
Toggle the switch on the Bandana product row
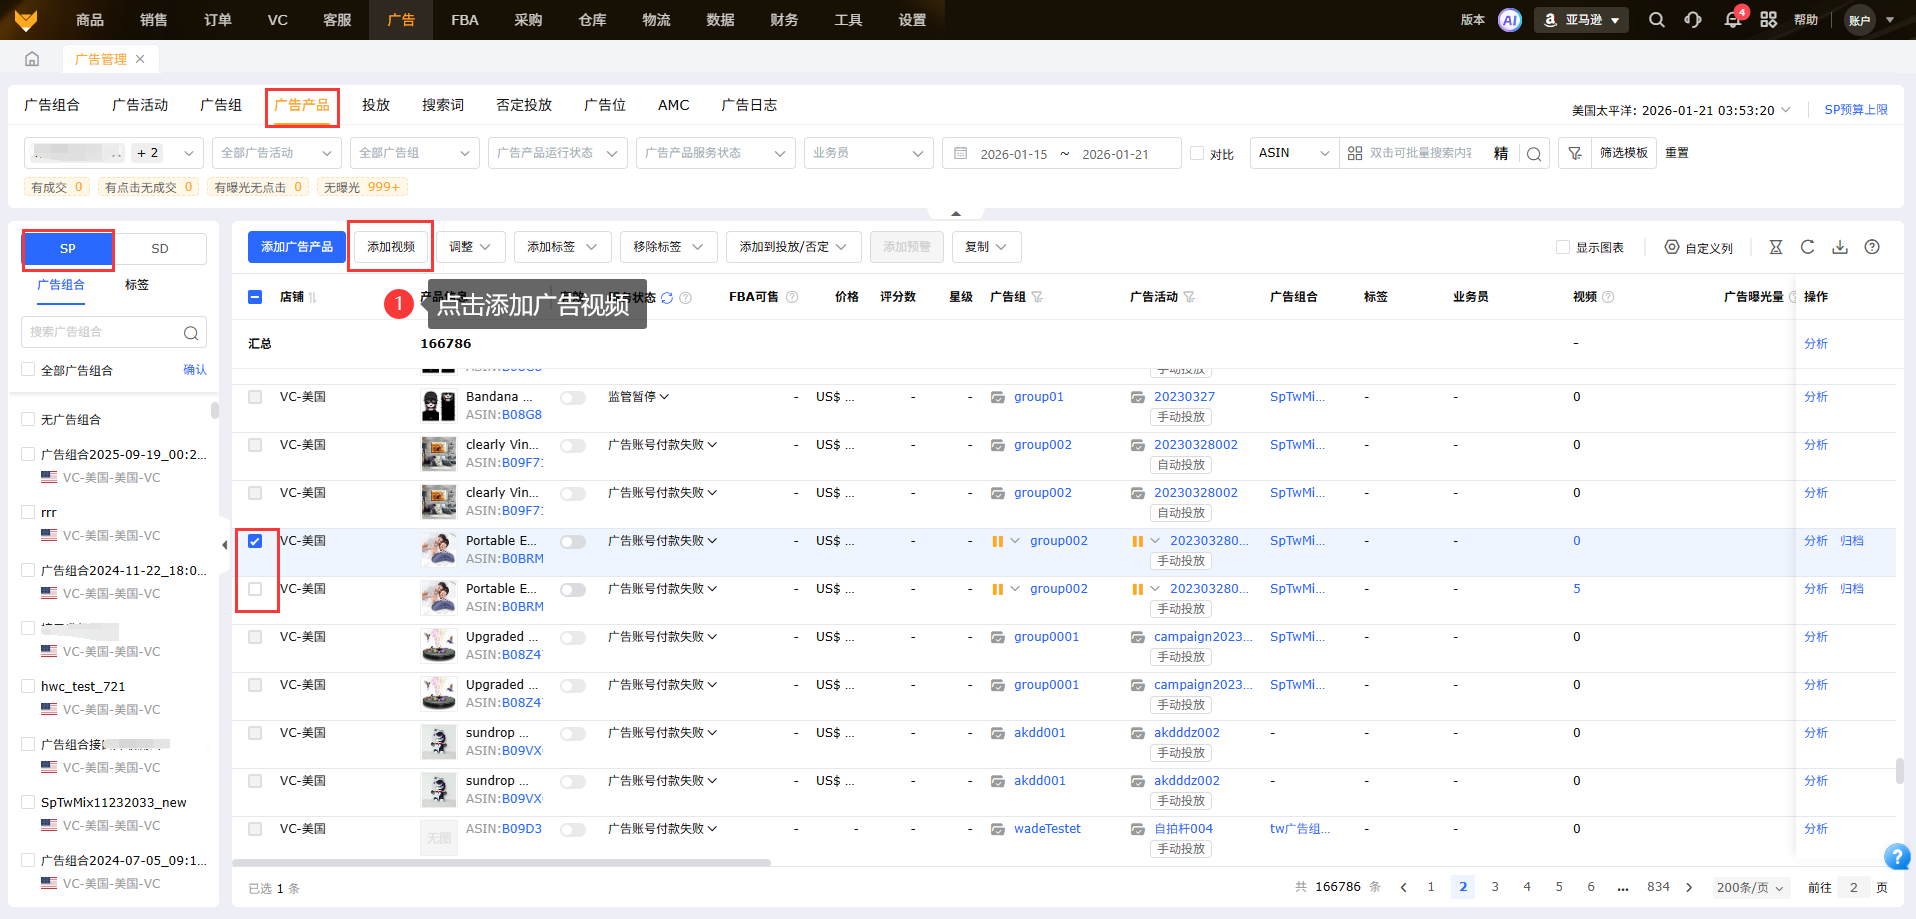(573, 398)
